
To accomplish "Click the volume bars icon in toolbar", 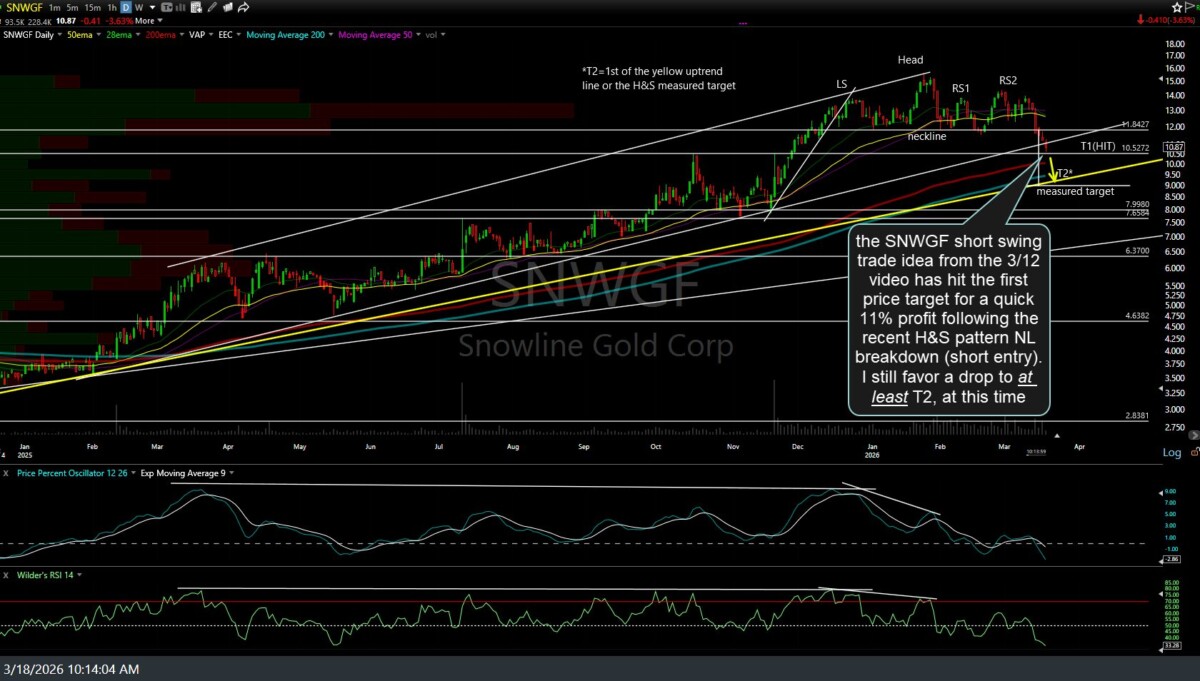I will 180,7.
